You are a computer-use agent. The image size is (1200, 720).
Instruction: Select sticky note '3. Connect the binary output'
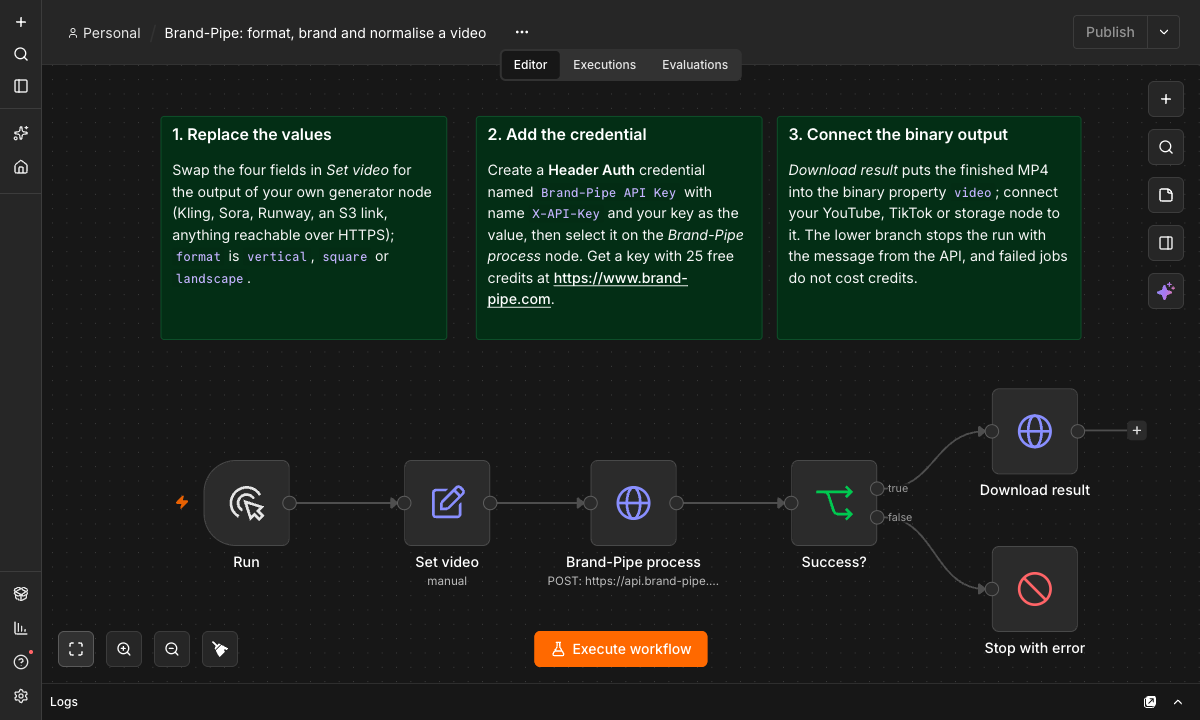pos(929,228)
